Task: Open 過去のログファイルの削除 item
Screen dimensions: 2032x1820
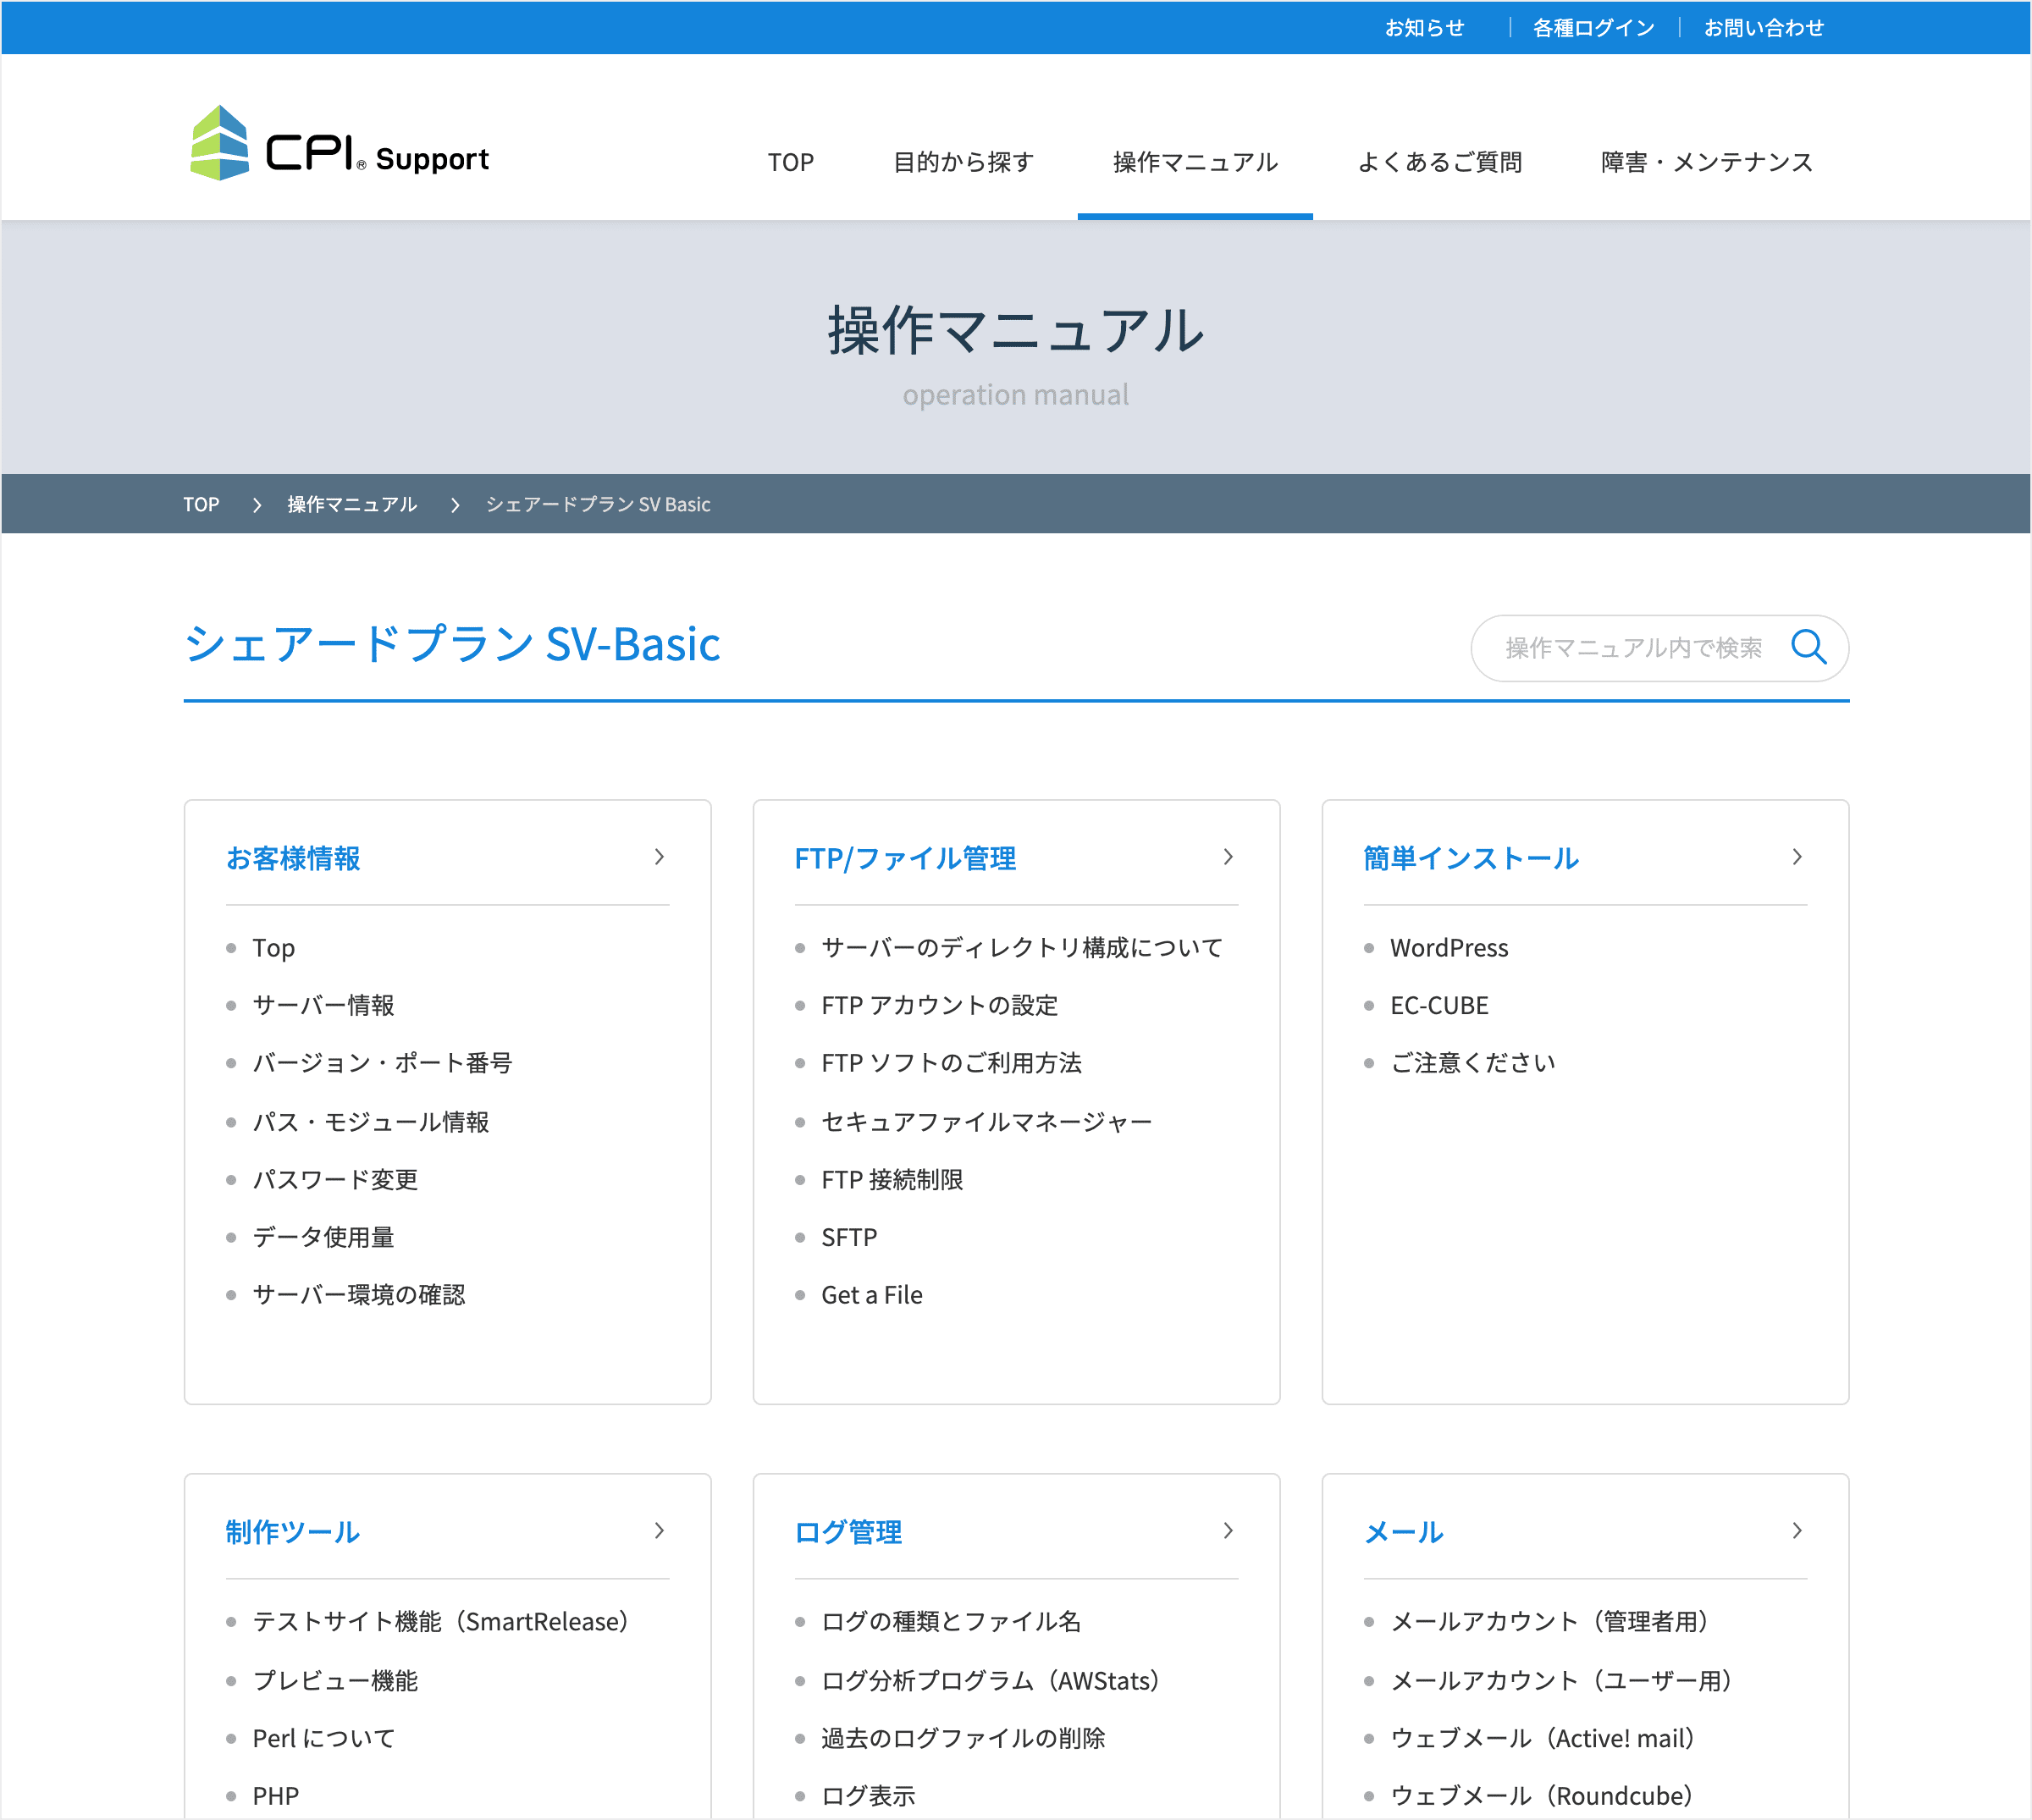Action: (963, 1738)
